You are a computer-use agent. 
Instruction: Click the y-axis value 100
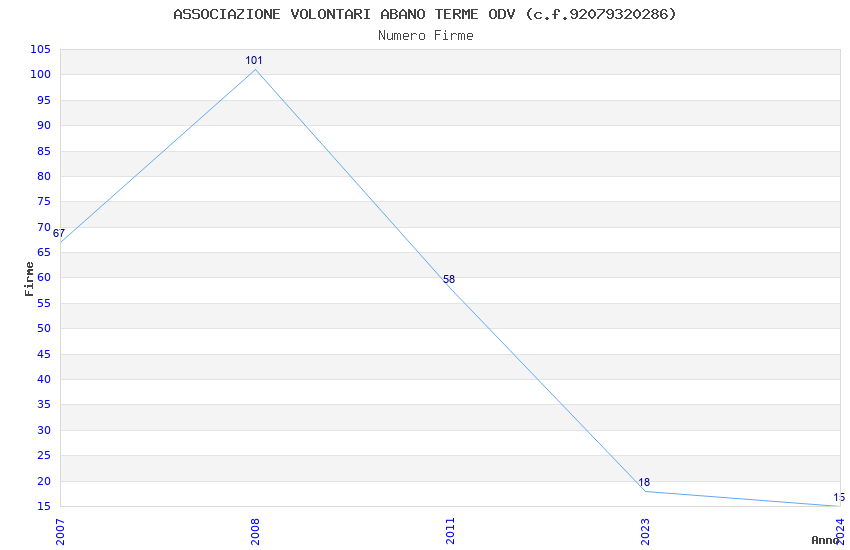coord(40,75)
